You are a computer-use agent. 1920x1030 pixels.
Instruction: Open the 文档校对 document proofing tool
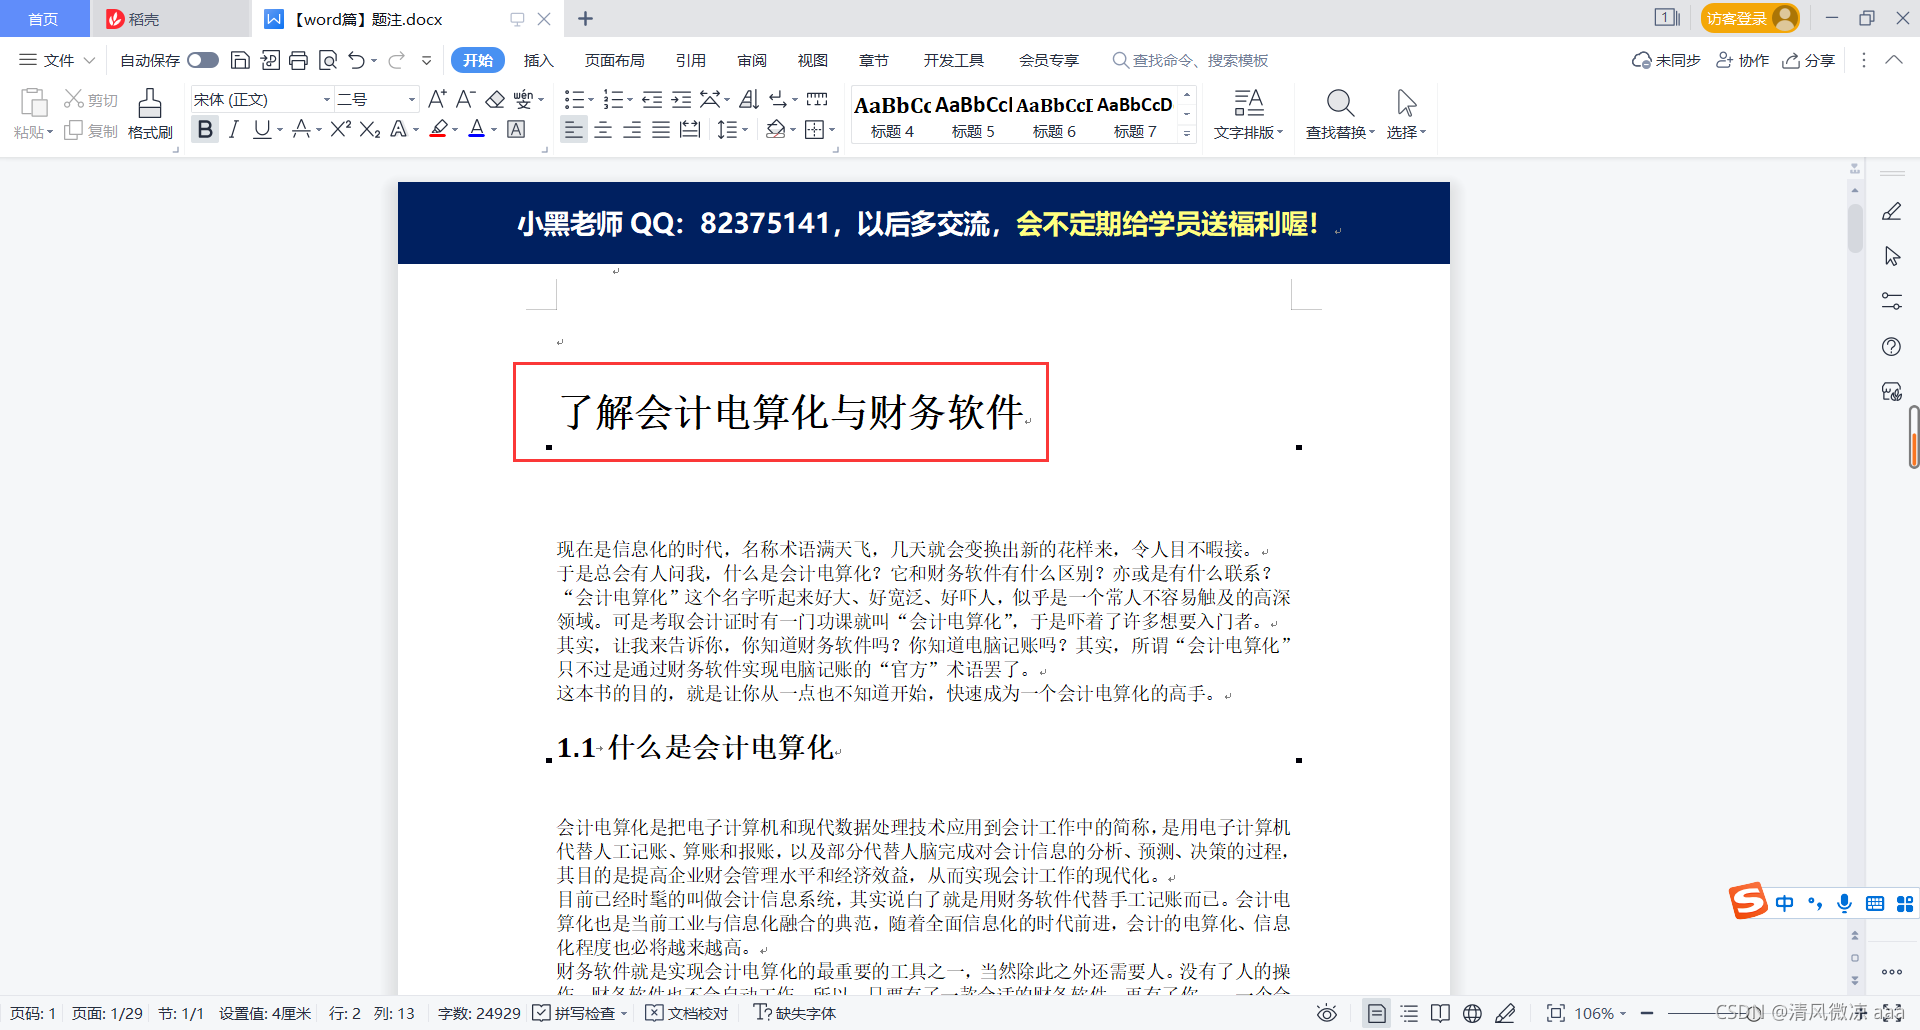tap(687, 1013)
